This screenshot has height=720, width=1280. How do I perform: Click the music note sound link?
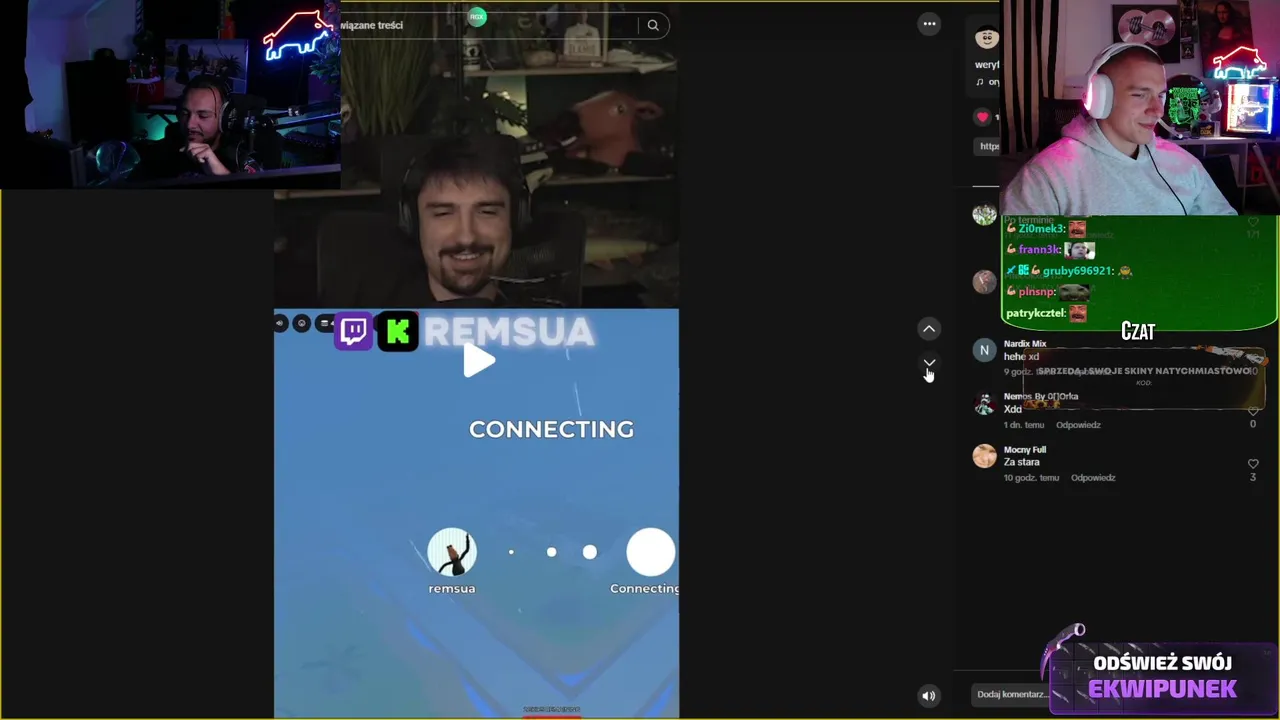[987, 82]
